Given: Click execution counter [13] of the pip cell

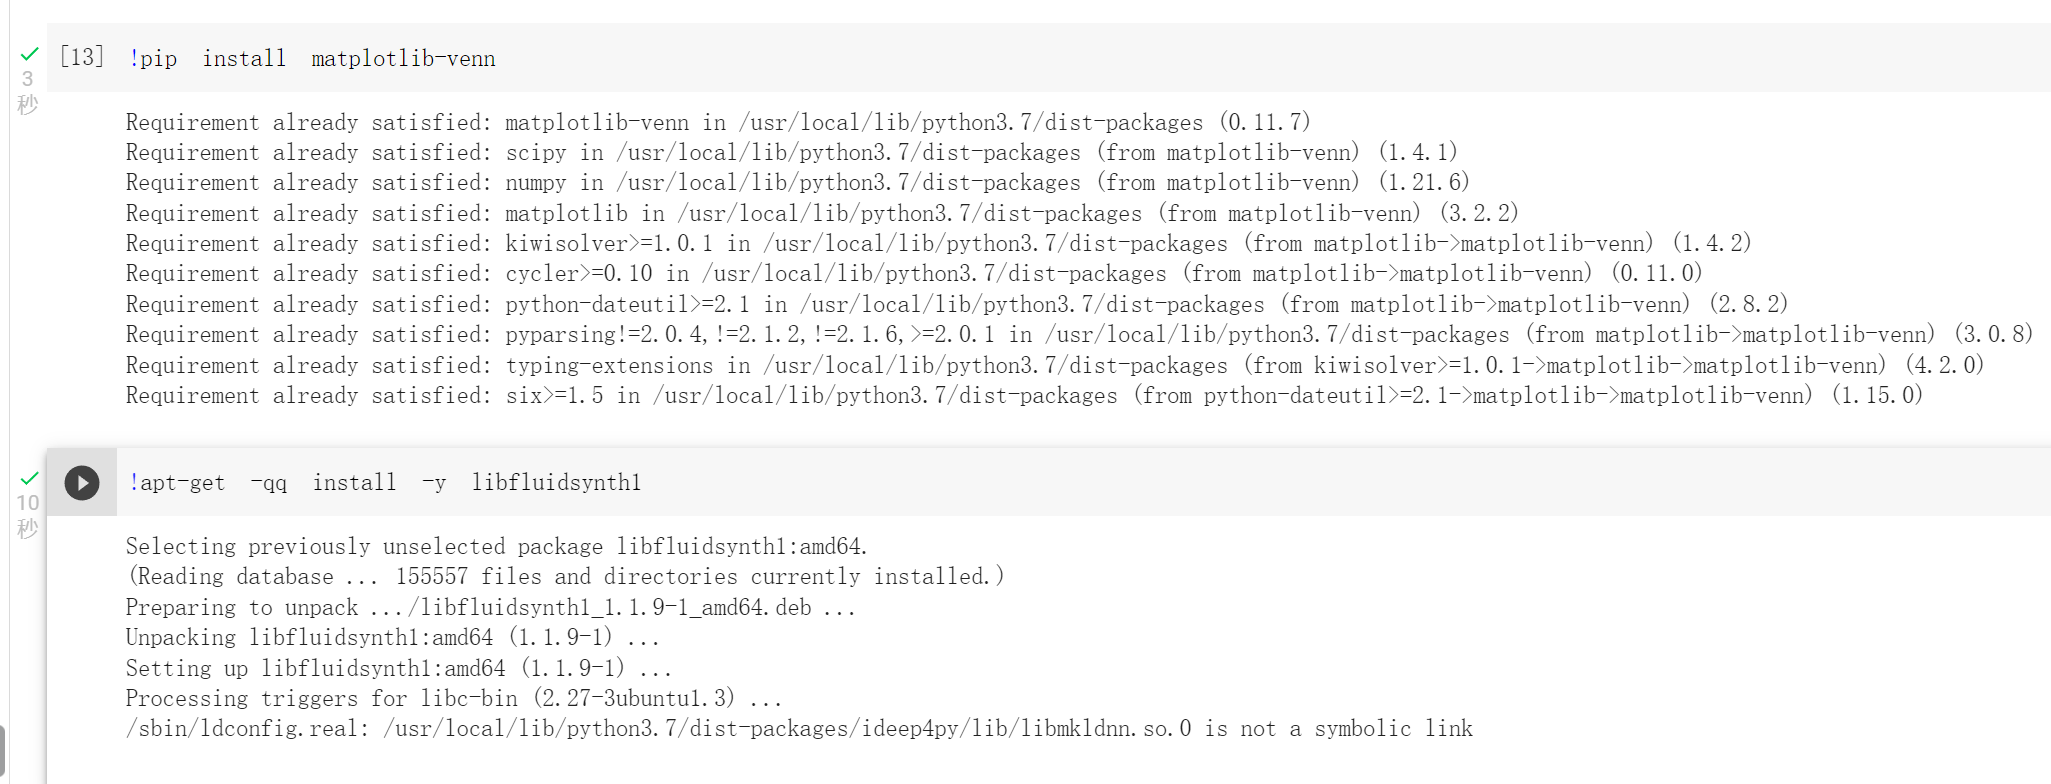Looking at the screenshot, I should tap(81, 57).
